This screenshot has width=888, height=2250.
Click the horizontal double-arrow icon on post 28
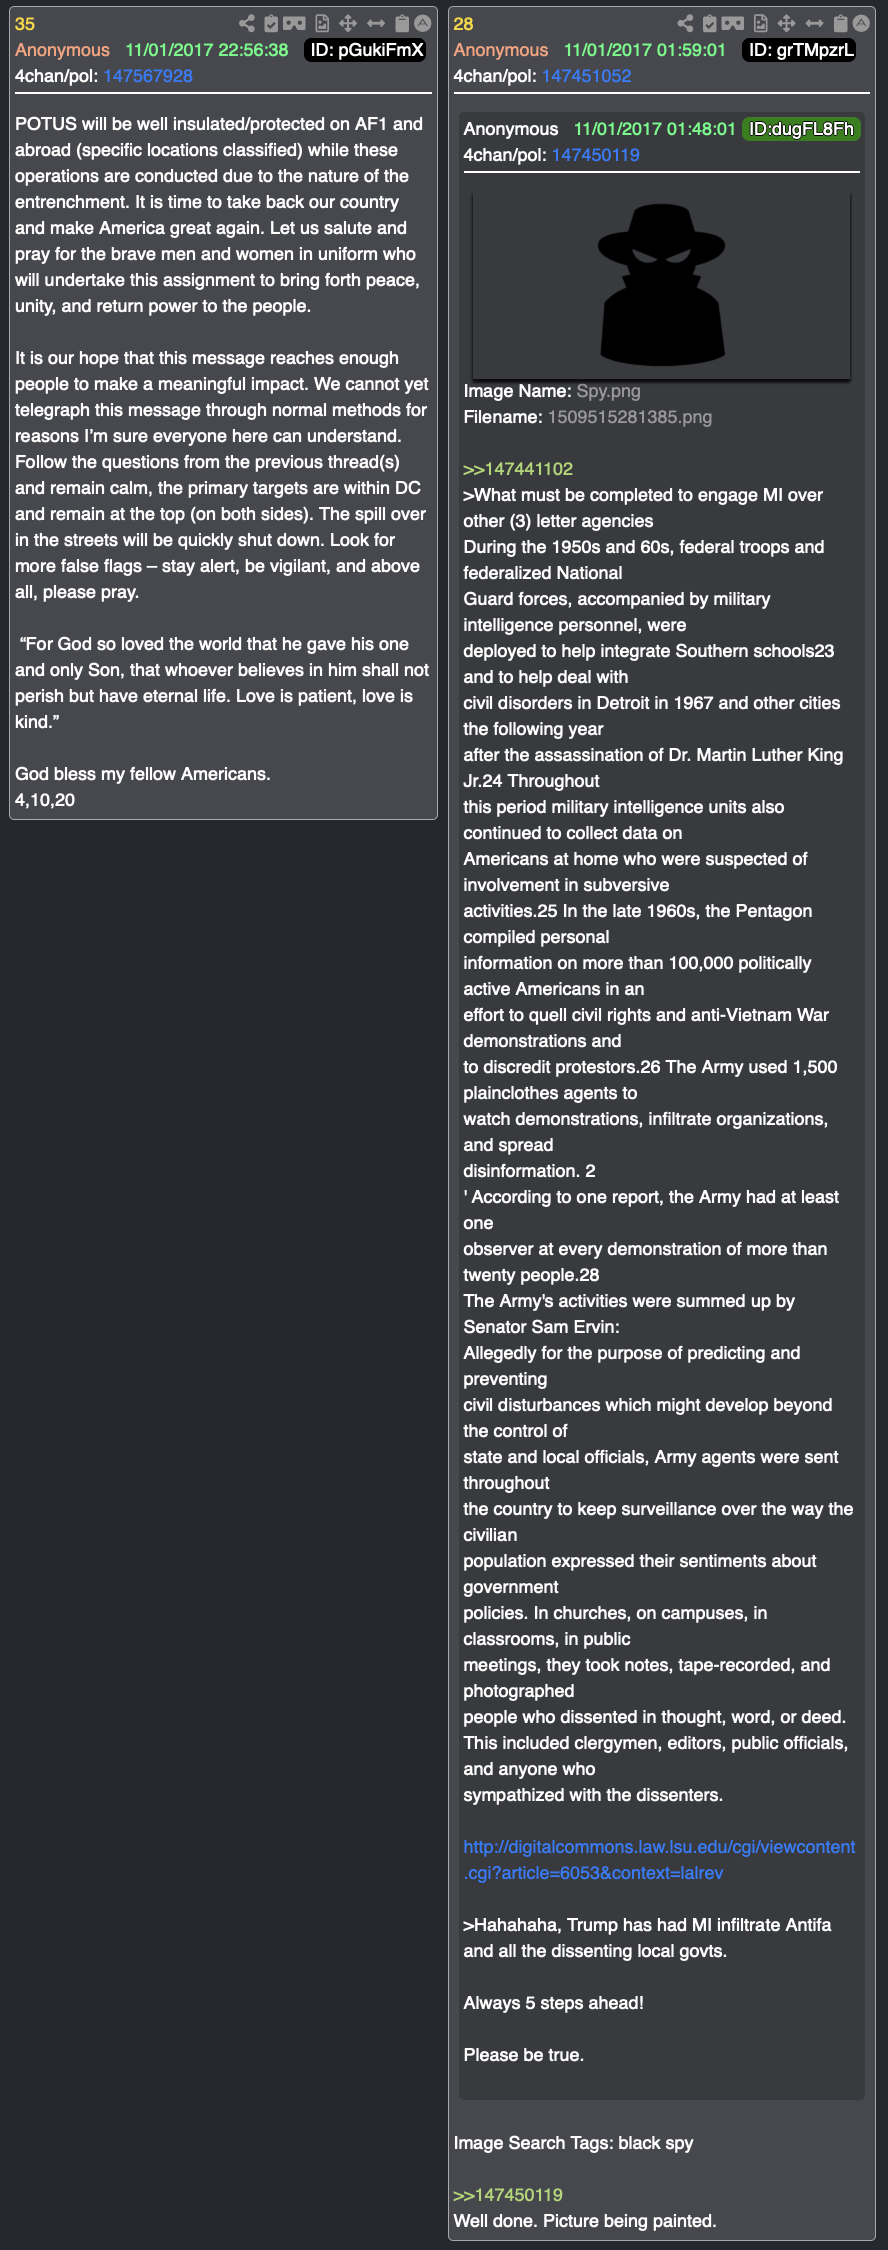click(815, 23)
